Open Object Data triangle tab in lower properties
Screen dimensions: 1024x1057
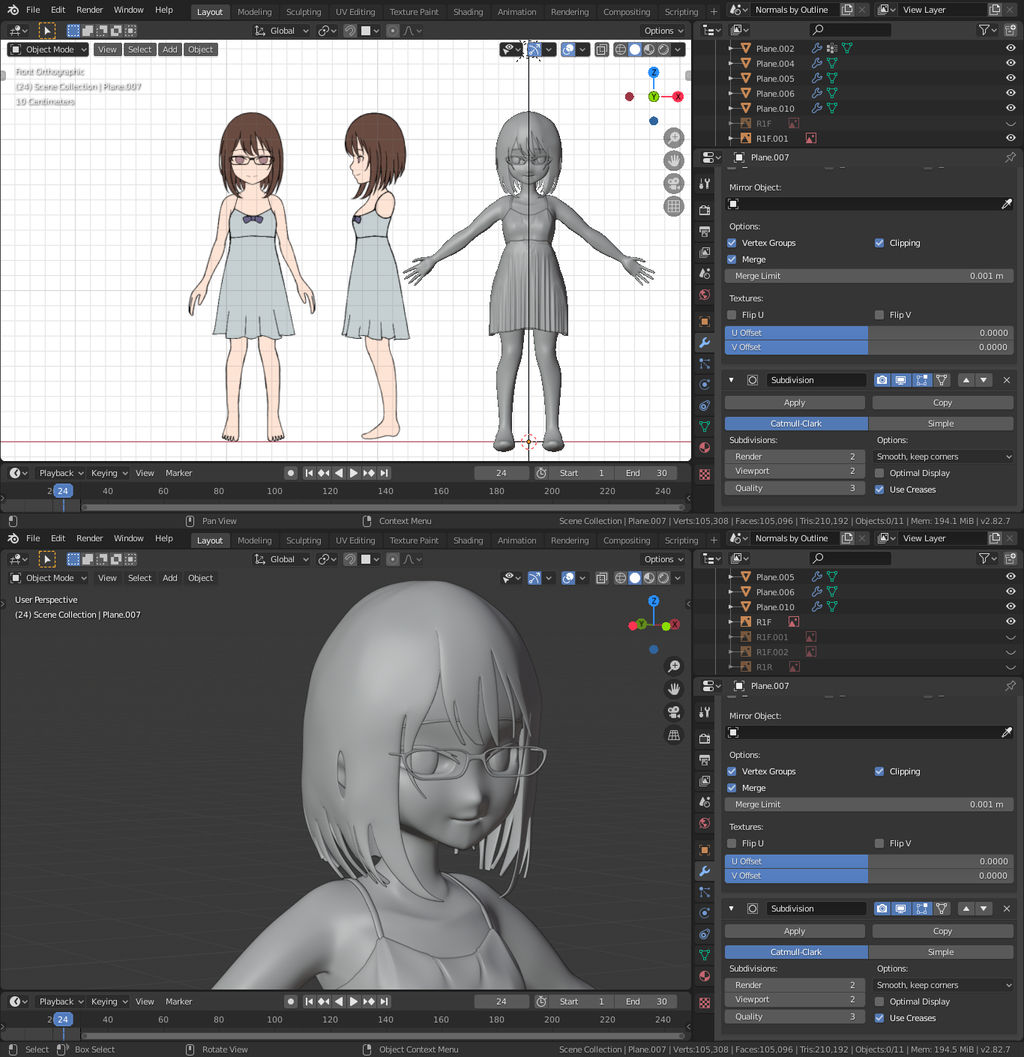[705, 954]
